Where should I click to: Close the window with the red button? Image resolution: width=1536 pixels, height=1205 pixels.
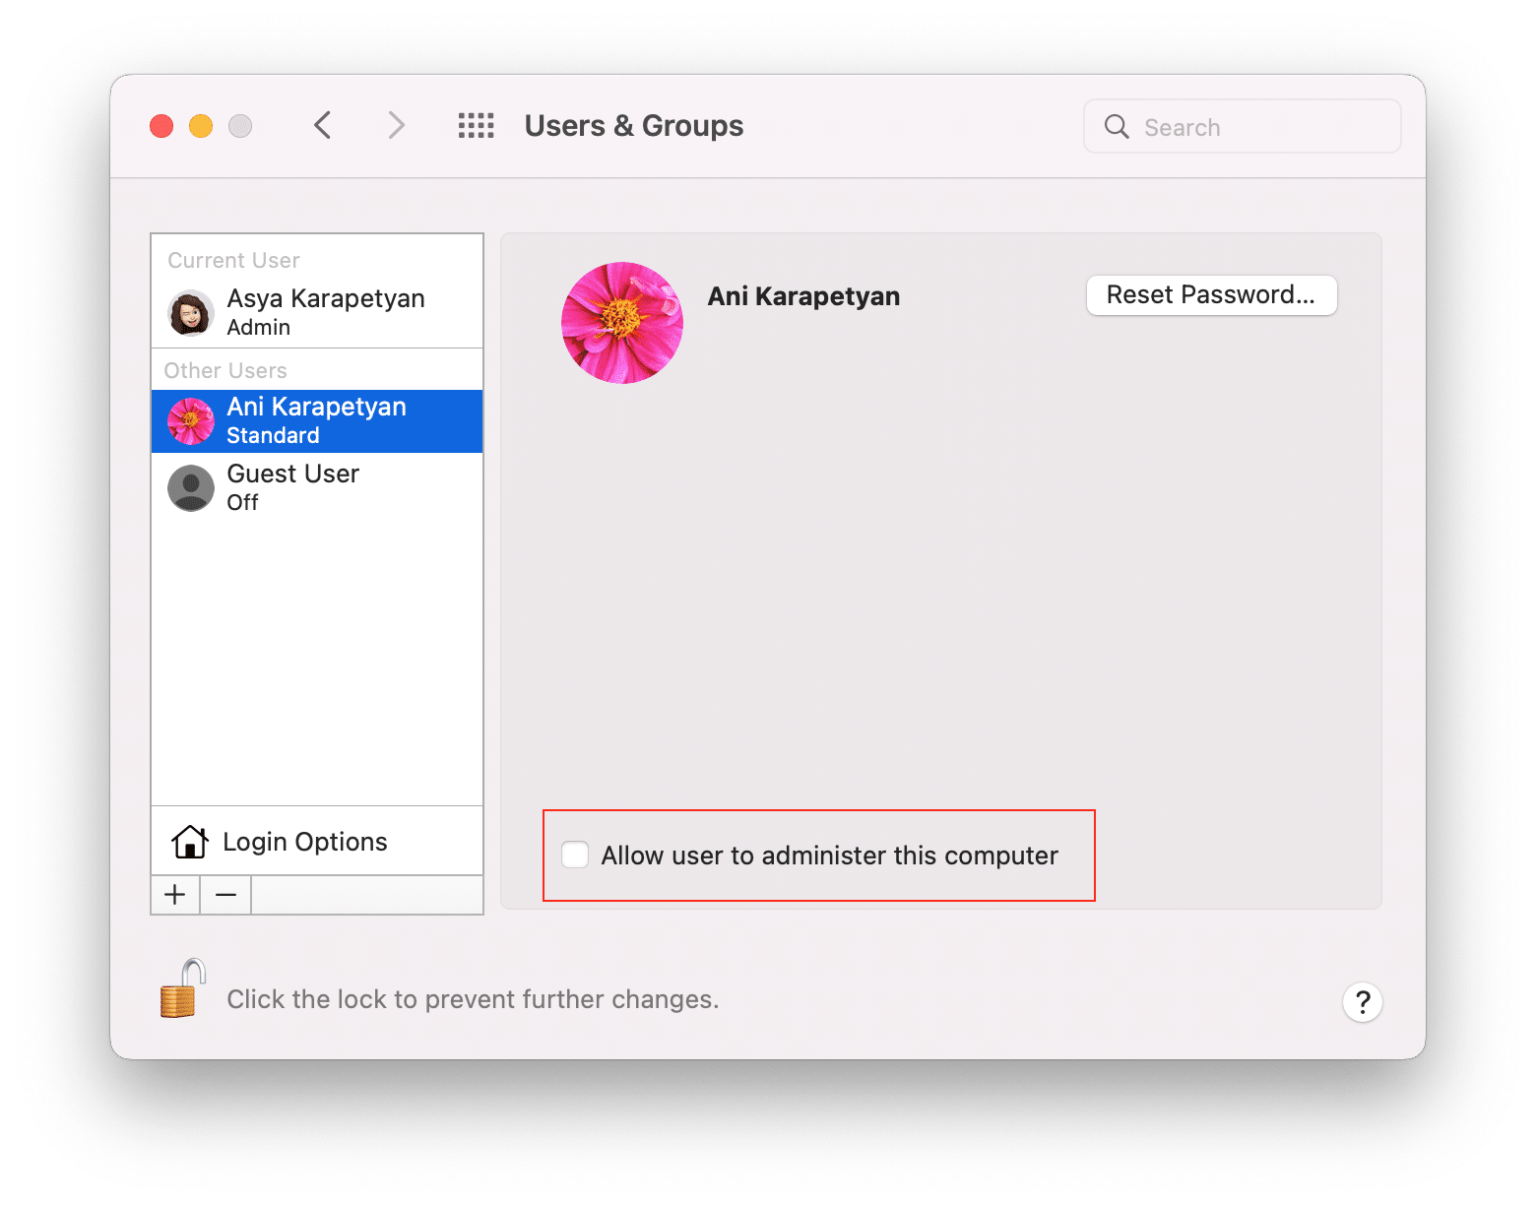(x=162, y=126)
